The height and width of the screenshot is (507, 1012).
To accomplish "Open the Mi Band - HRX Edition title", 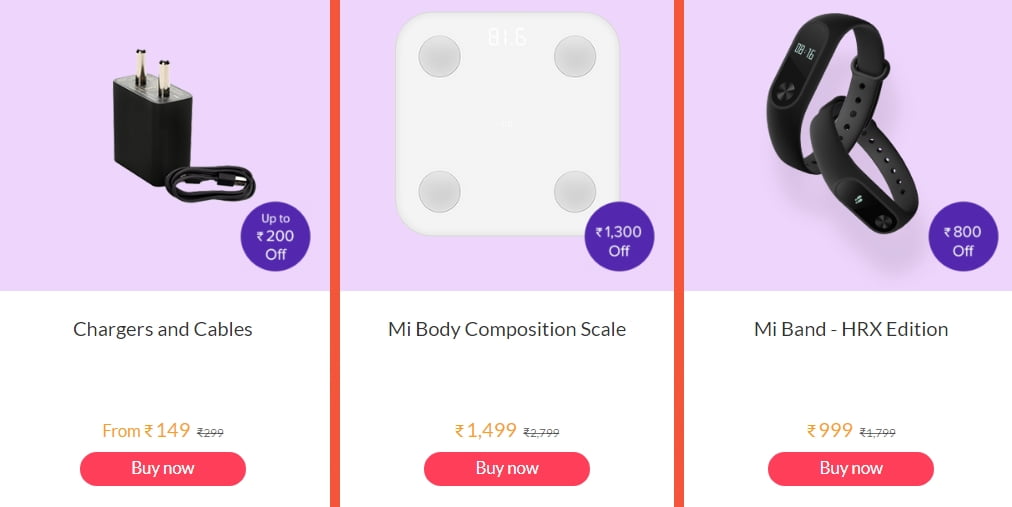I will 851,329.
